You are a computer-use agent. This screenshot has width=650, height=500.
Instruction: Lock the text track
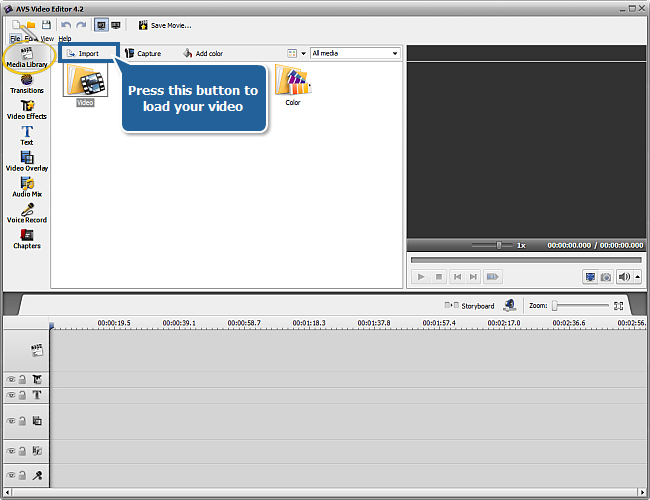point(22,395)
